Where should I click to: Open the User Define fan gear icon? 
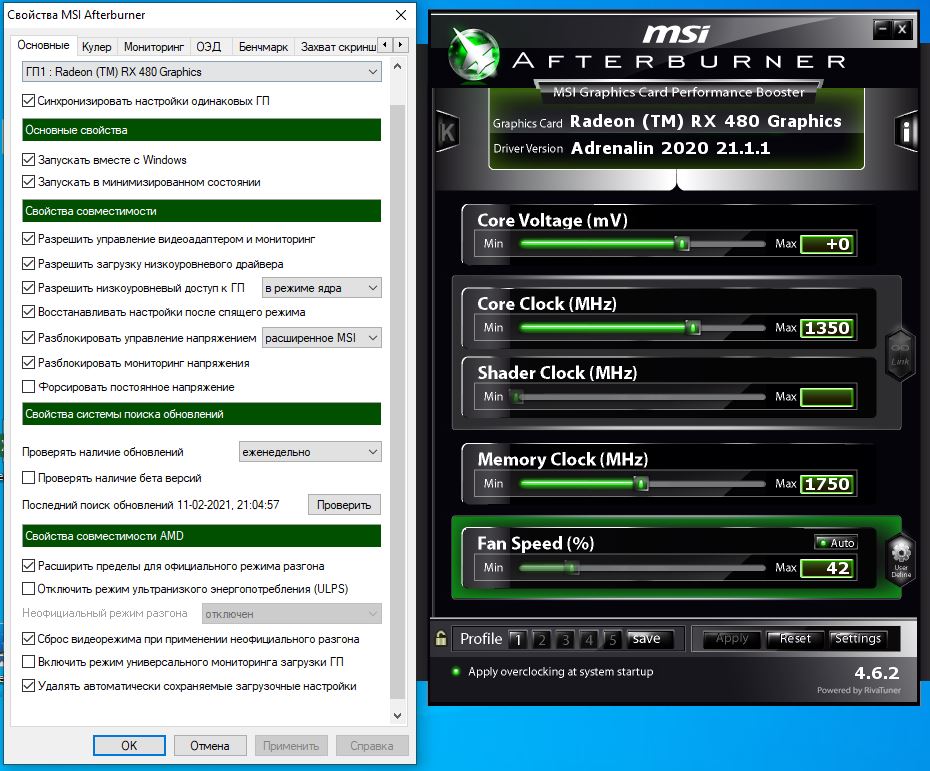[x=900, y=559]
